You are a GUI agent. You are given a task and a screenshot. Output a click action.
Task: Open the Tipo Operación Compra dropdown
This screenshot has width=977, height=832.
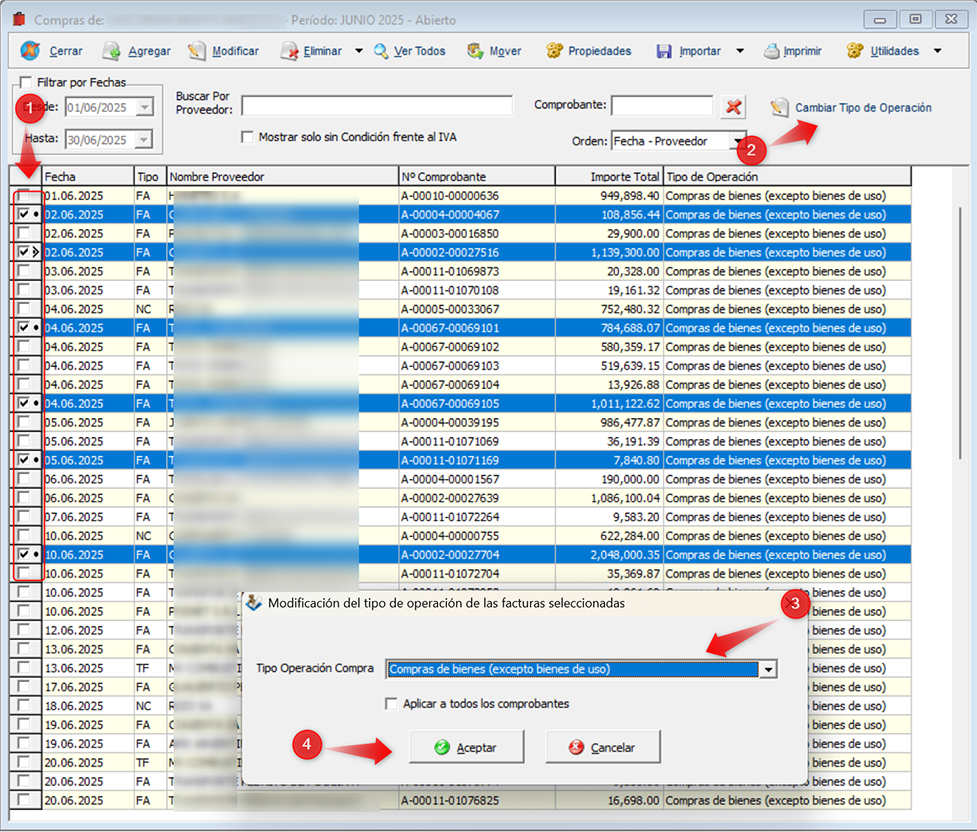pos(768,669)
